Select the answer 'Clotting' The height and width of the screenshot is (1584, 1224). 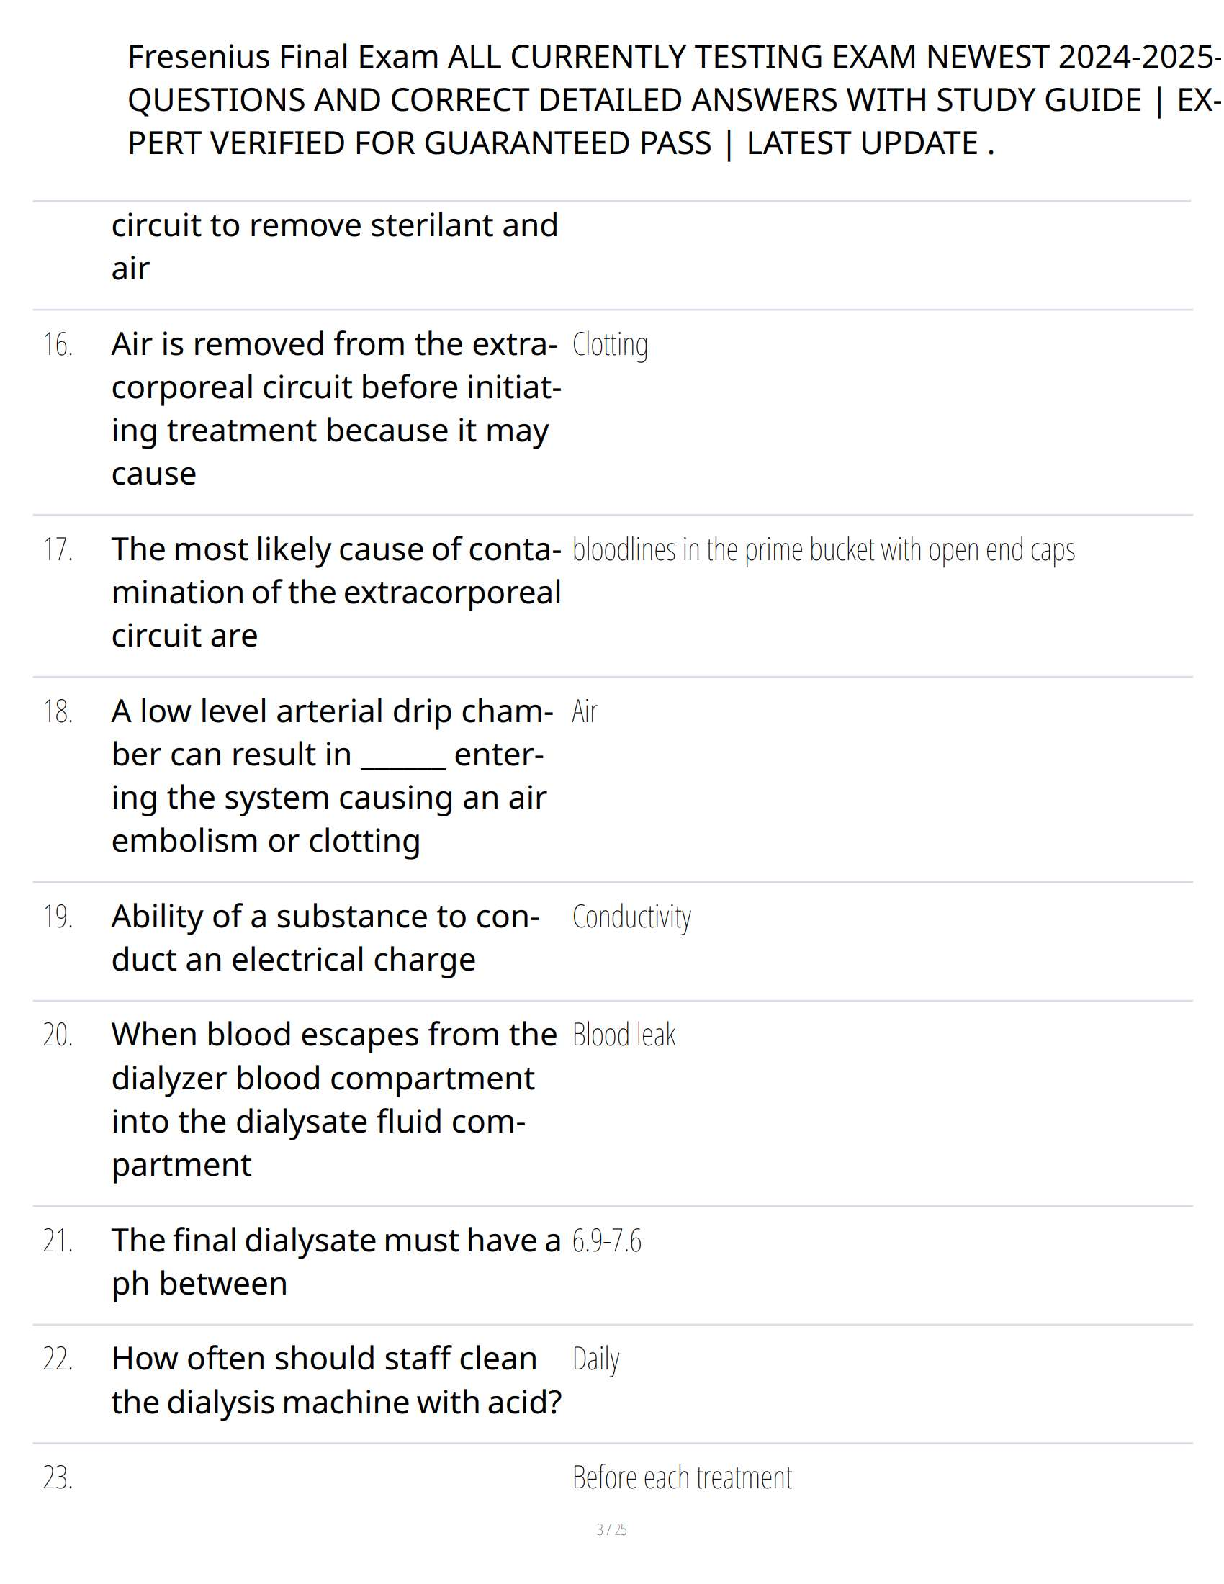610,346
